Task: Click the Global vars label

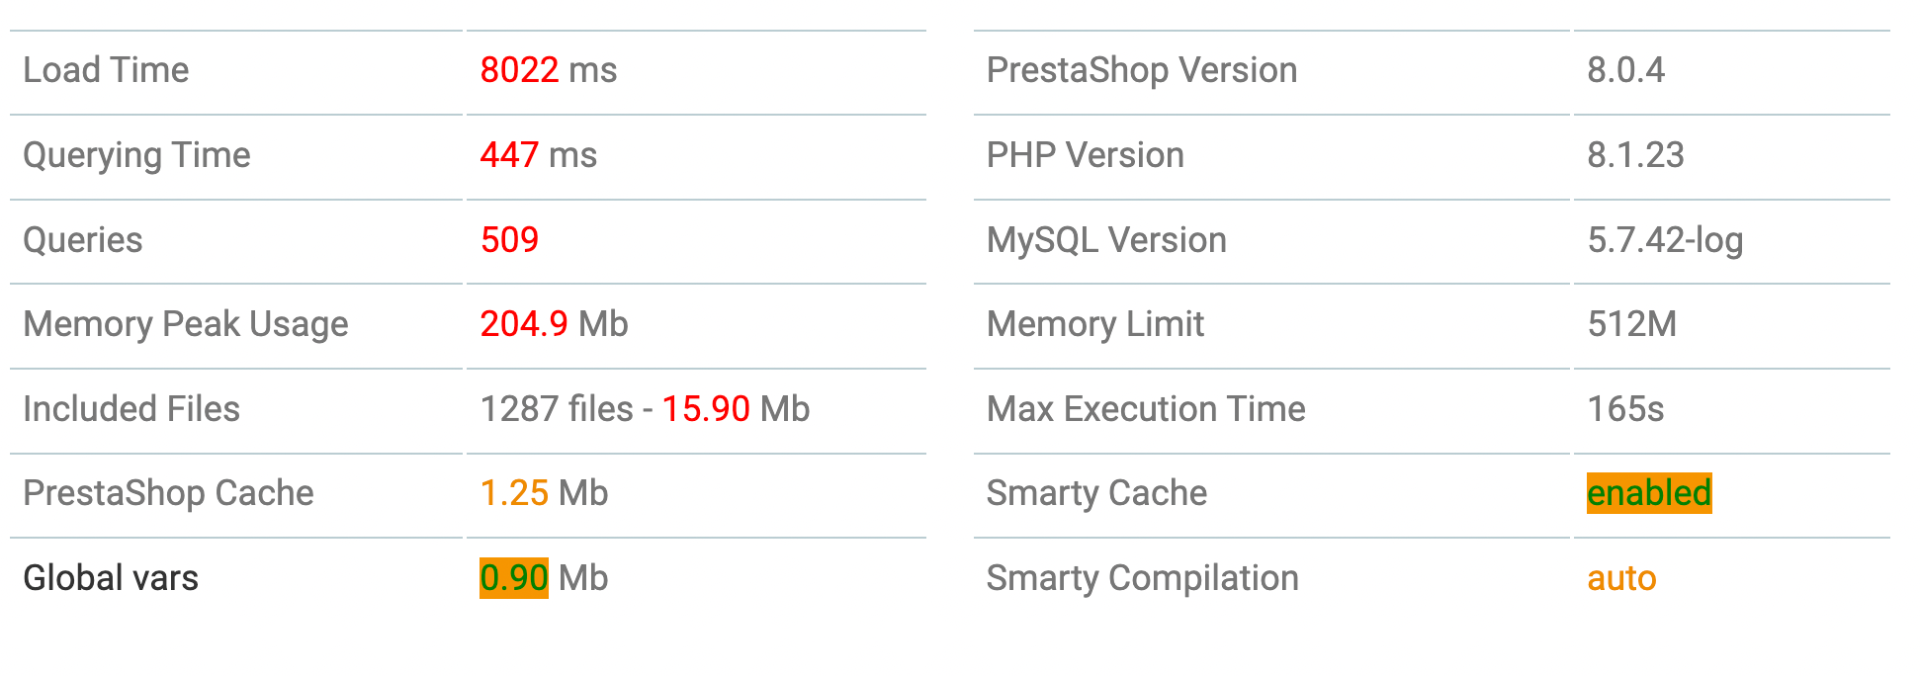Action: (110, 578)
